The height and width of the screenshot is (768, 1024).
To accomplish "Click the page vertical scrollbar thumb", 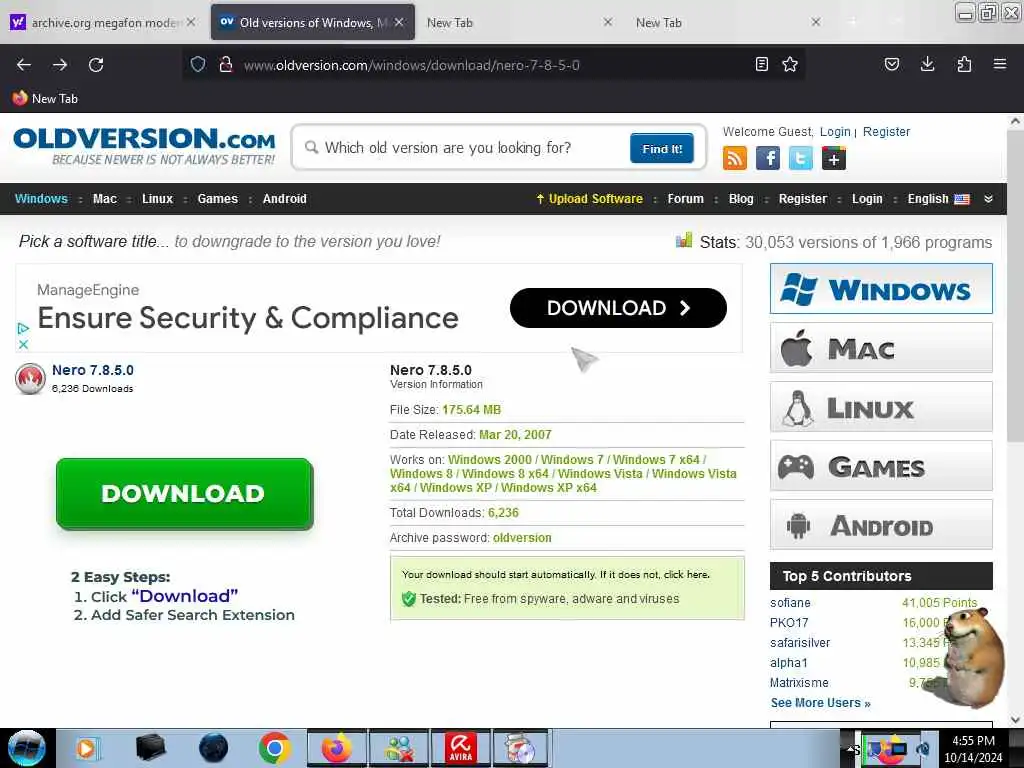I will click(1015, 287).
